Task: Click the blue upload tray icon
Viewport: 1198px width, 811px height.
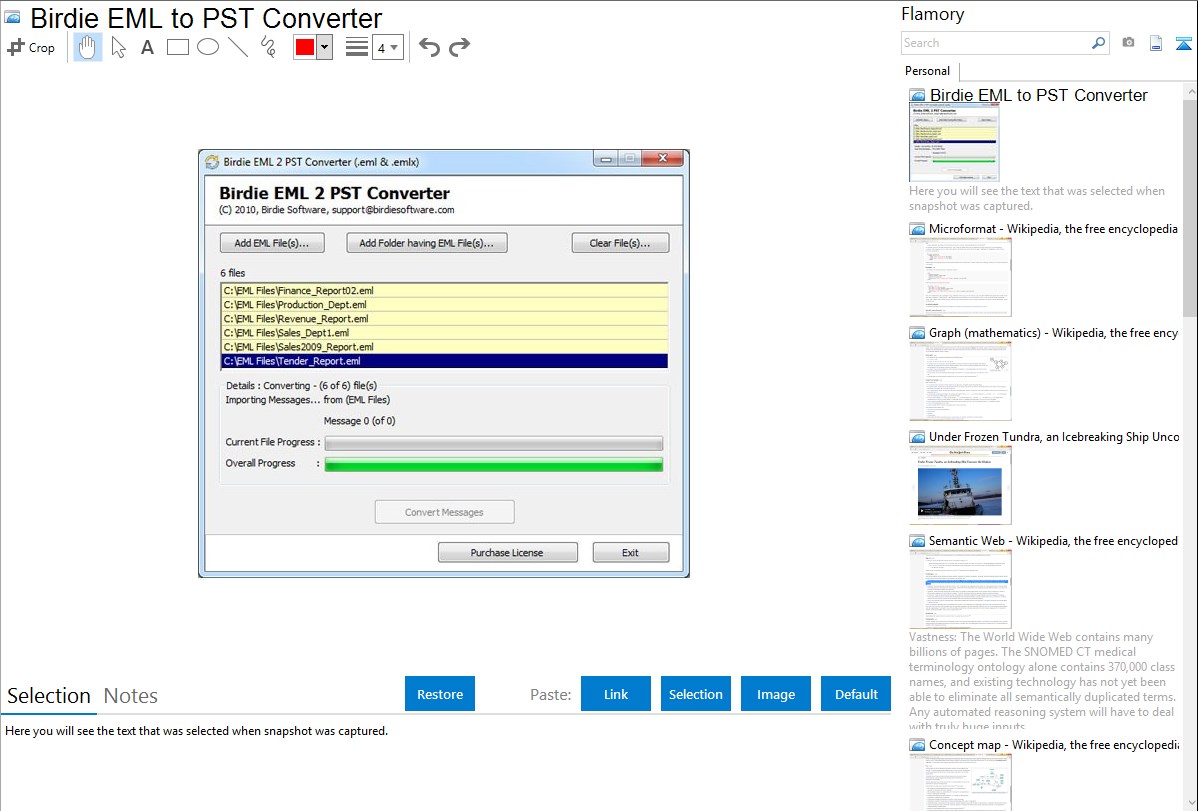Action: click(x=1183, y=44)
